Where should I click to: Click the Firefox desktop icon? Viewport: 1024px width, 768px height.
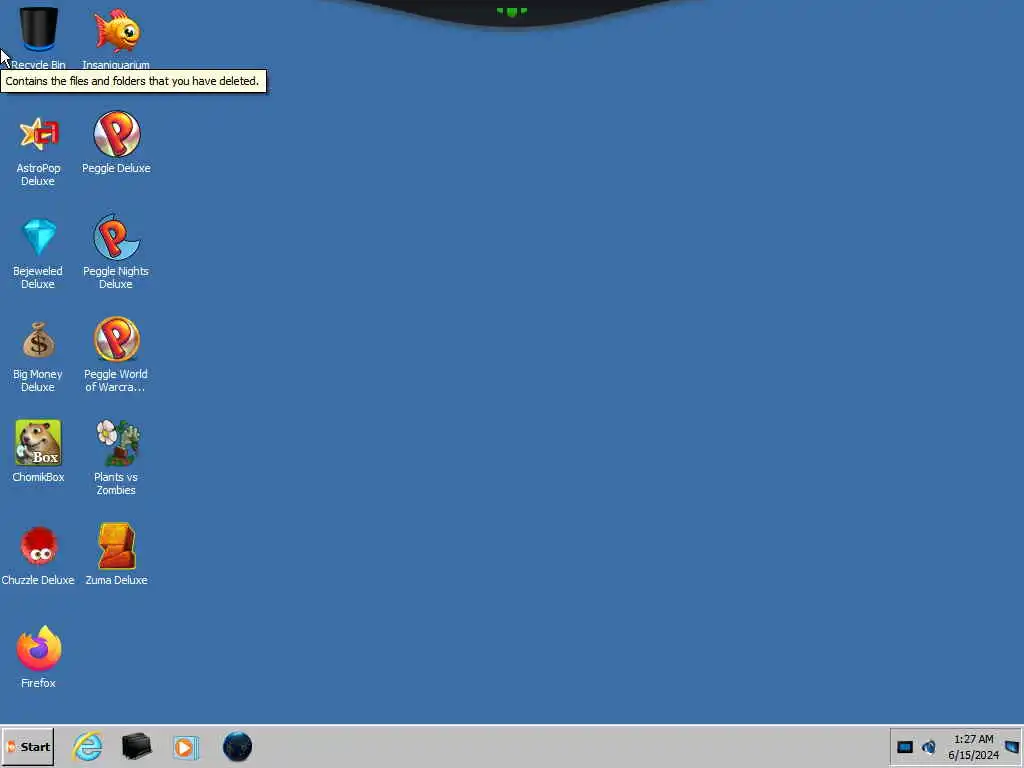tap(39, 648)
